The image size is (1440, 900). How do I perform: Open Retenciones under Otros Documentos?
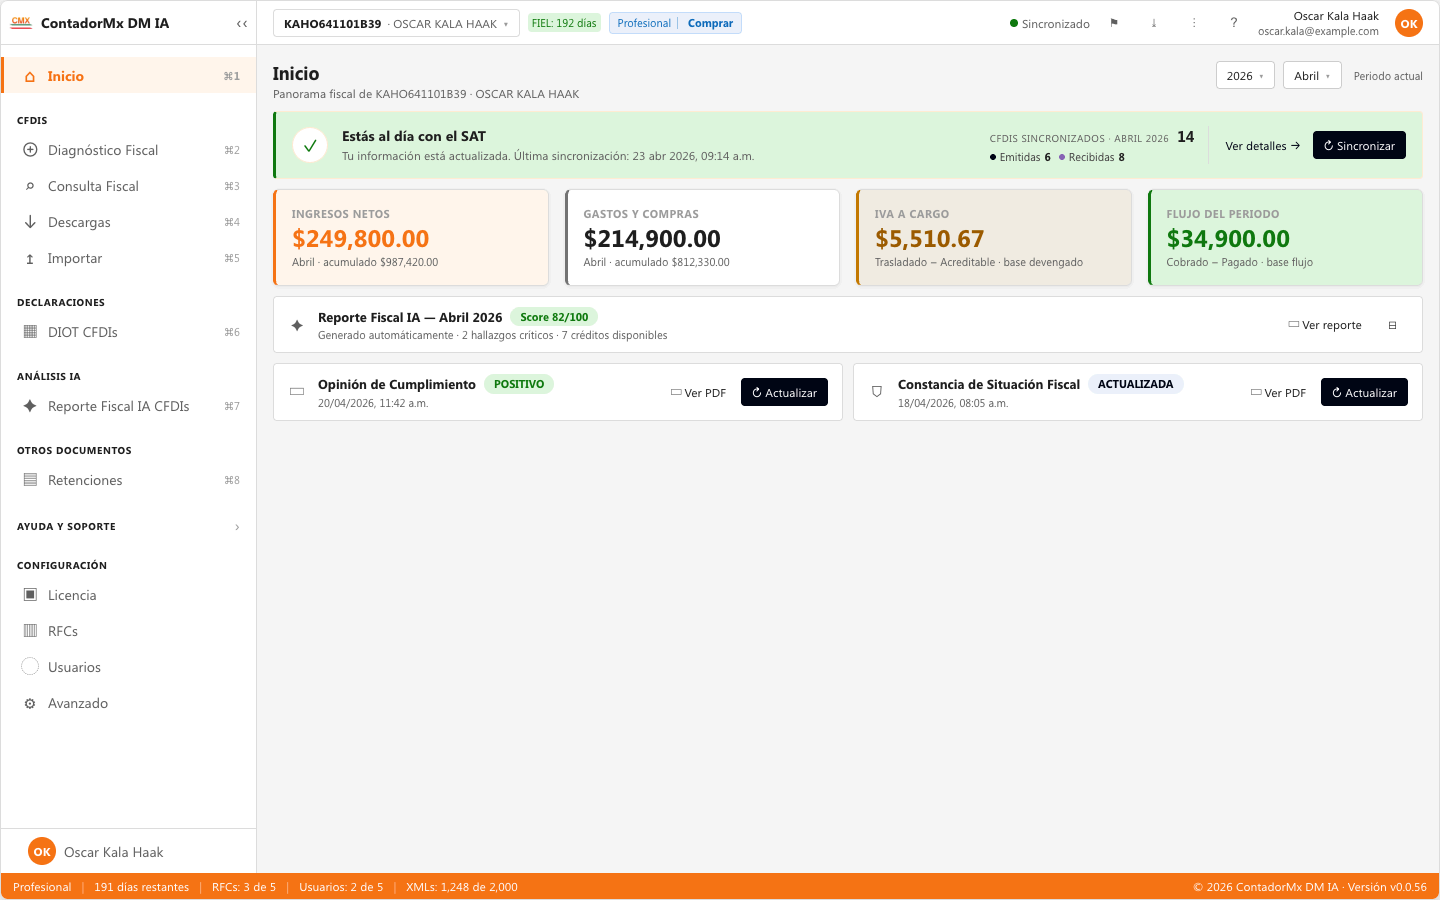(x=129, y=480)
